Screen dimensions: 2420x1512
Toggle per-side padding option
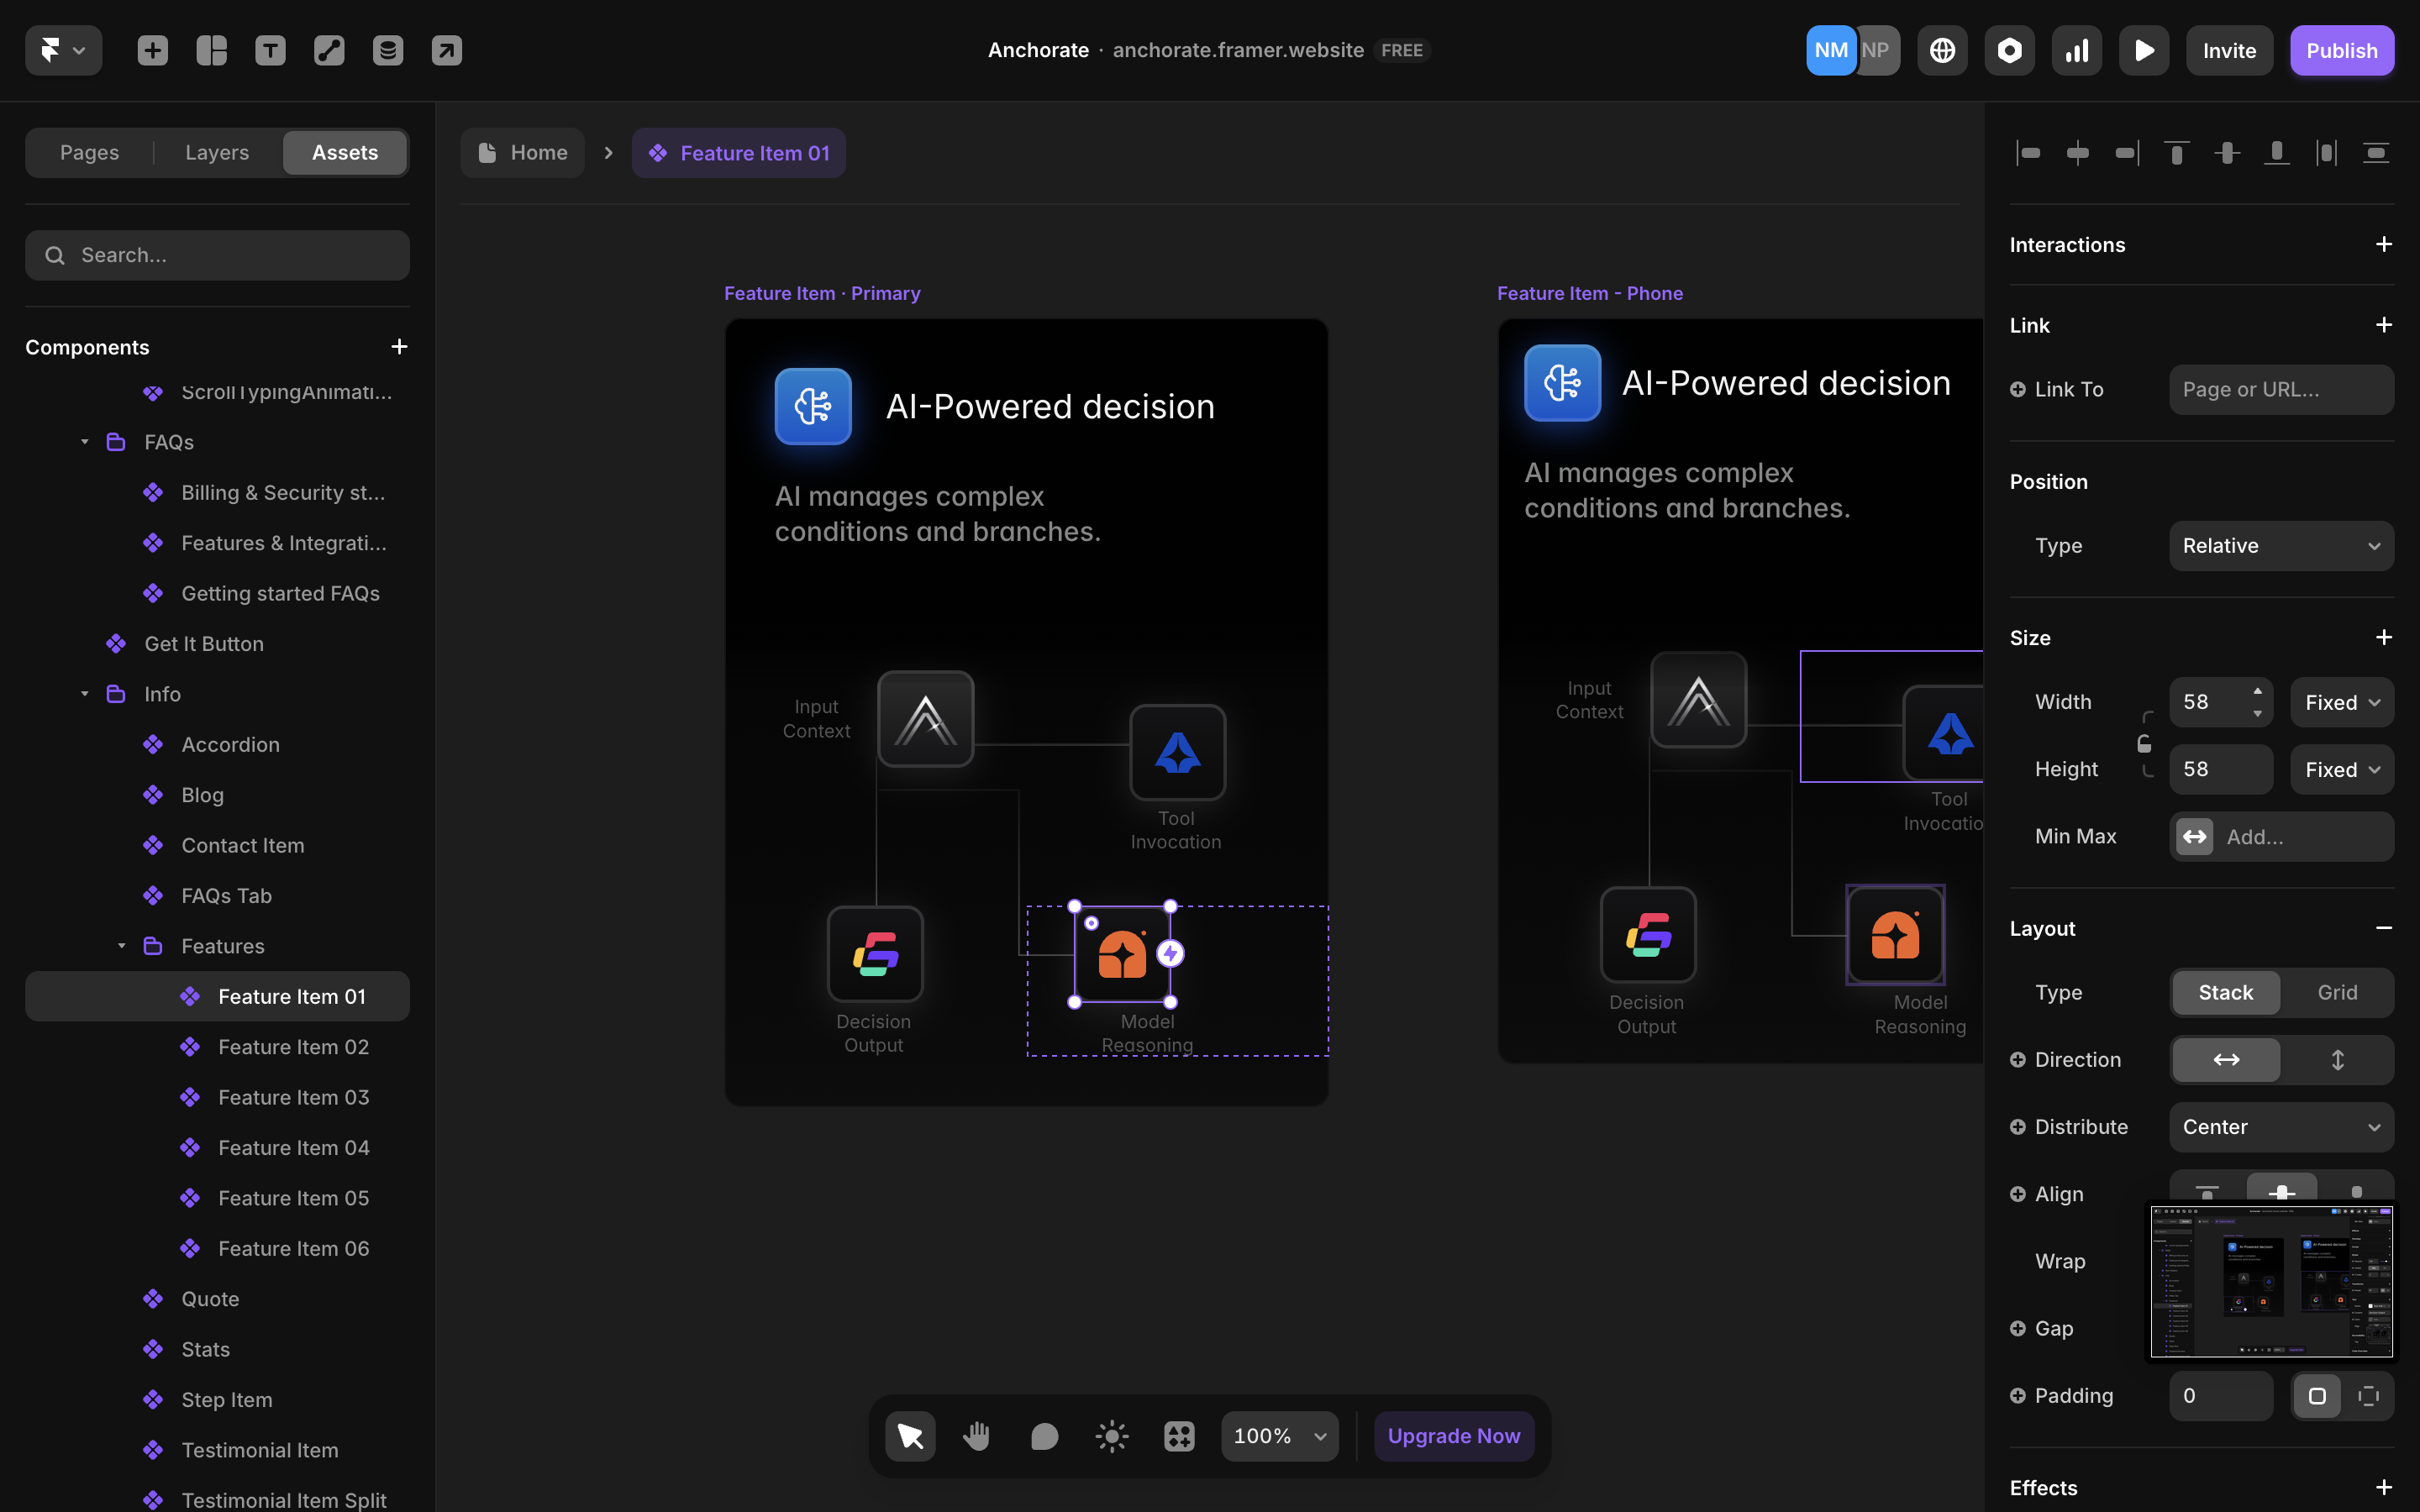tap(2368, 1396)
